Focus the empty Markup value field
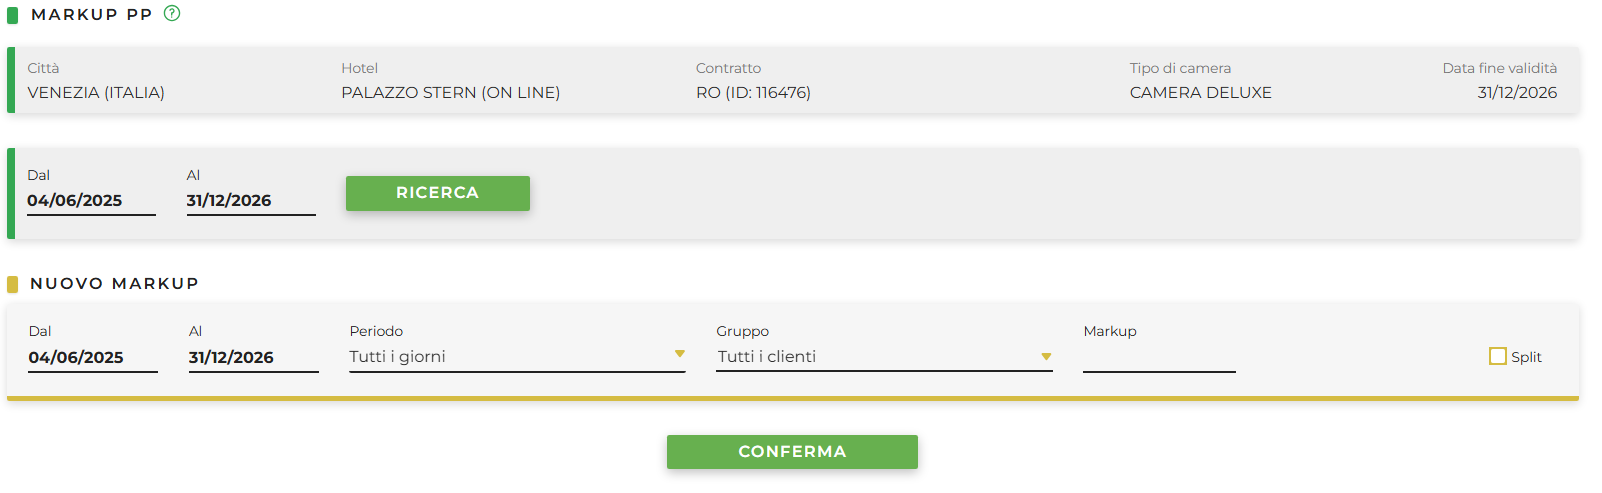 tap(1159, 357)
